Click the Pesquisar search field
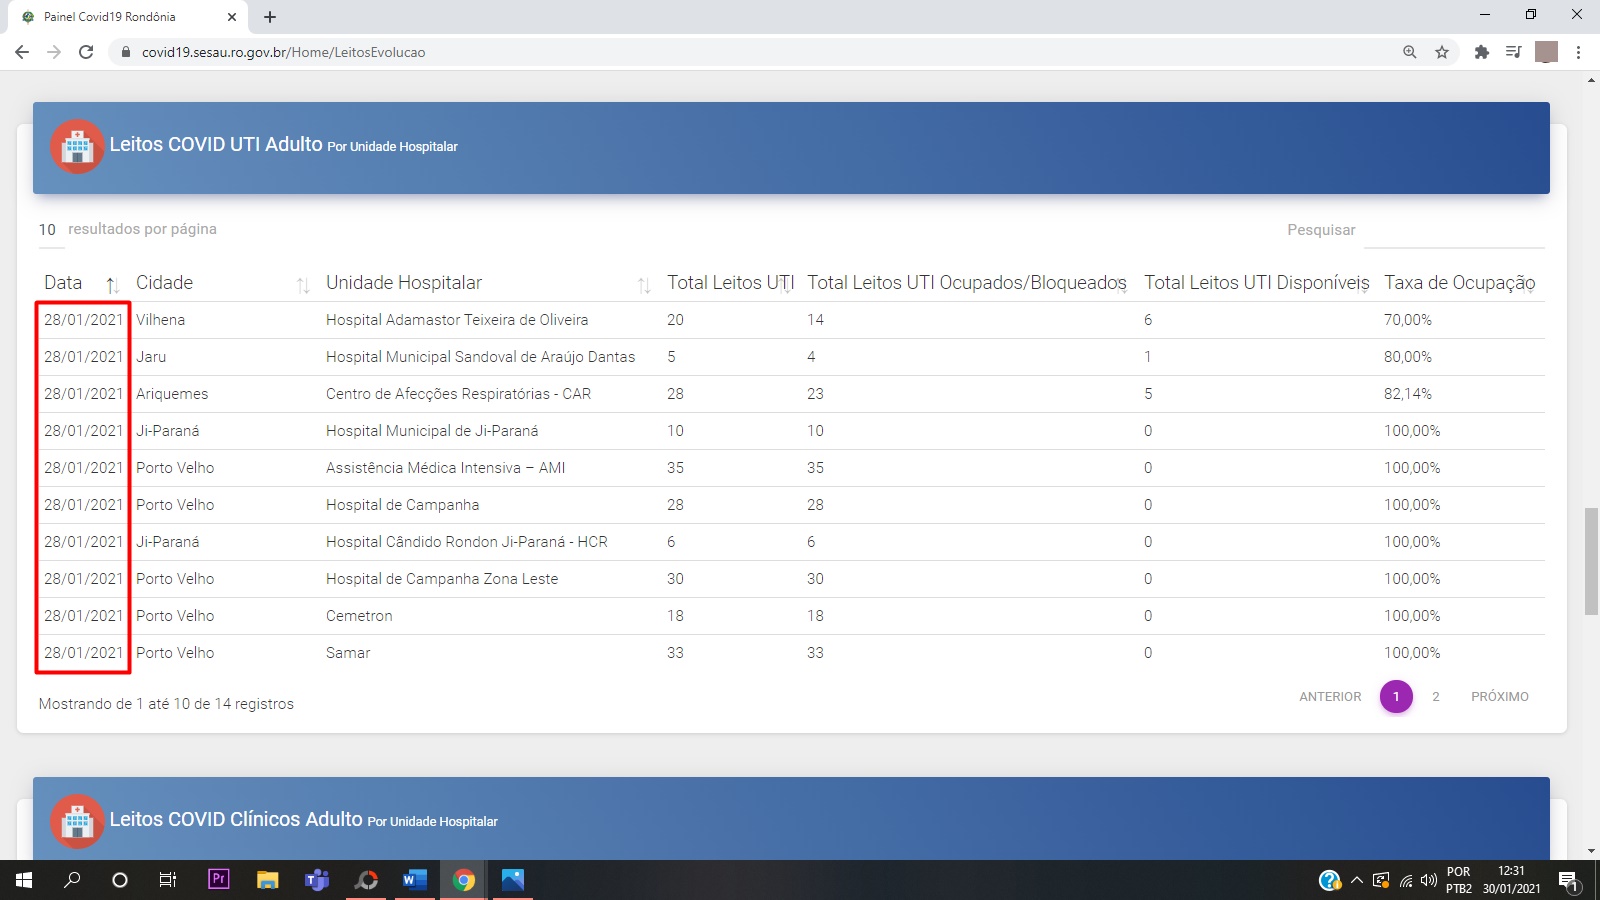 click(1454, 231)
